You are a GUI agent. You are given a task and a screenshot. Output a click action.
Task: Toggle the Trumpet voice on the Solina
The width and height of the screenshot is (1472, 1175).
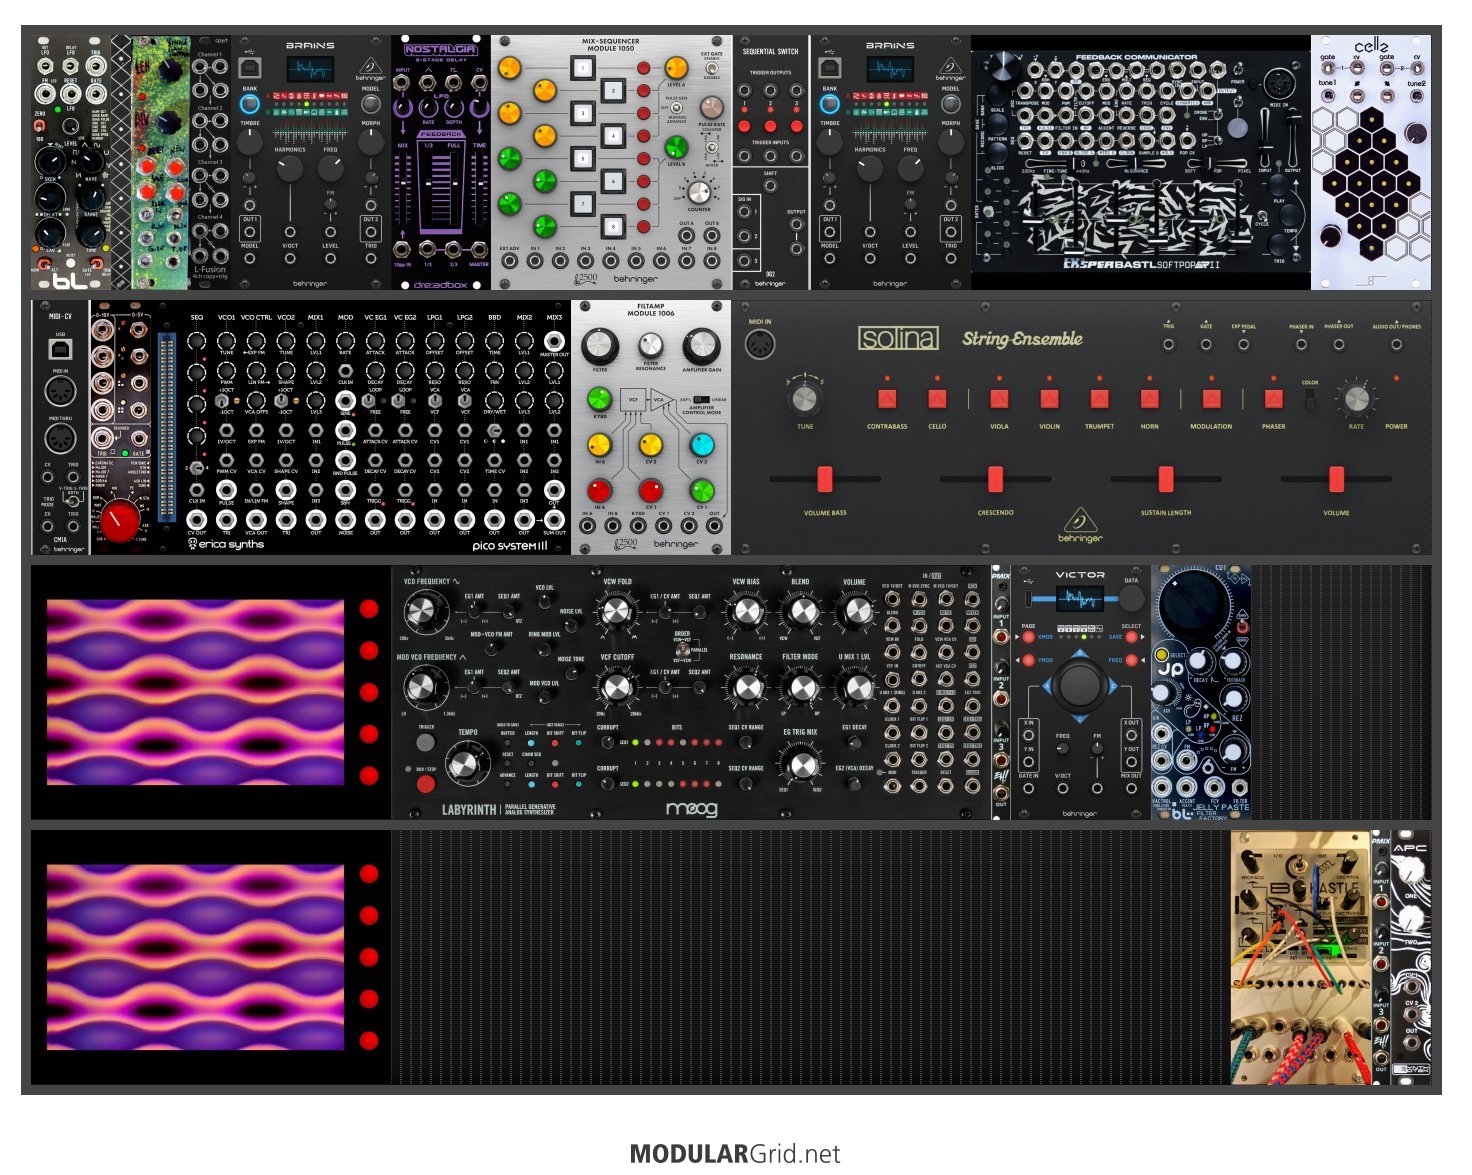(1099, 400)
